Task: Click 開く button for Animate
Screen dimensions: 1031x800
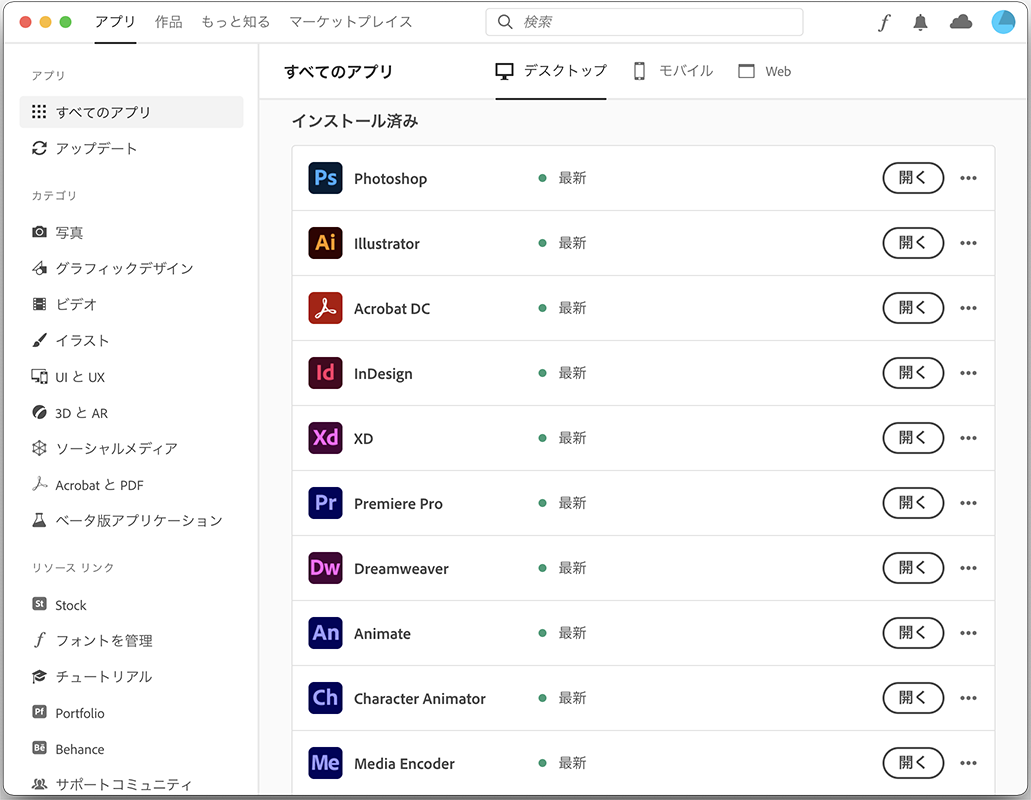Action: [913, 633]
